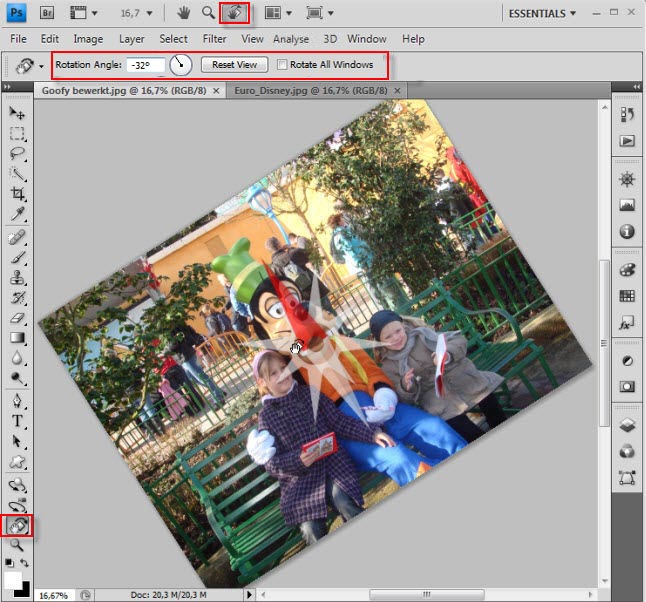This screenshot has width=646, height=602.
Task: Select the Clone Stamp tool
Action: click(x=17, y=278)
